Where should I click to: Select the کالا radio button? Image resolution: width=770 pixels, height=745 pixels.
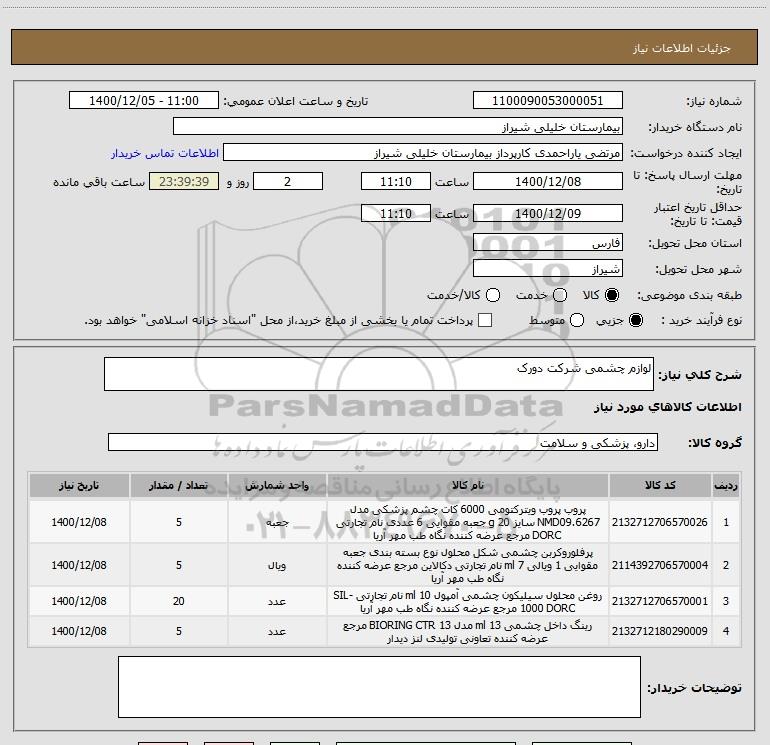[x=612, y=295]
